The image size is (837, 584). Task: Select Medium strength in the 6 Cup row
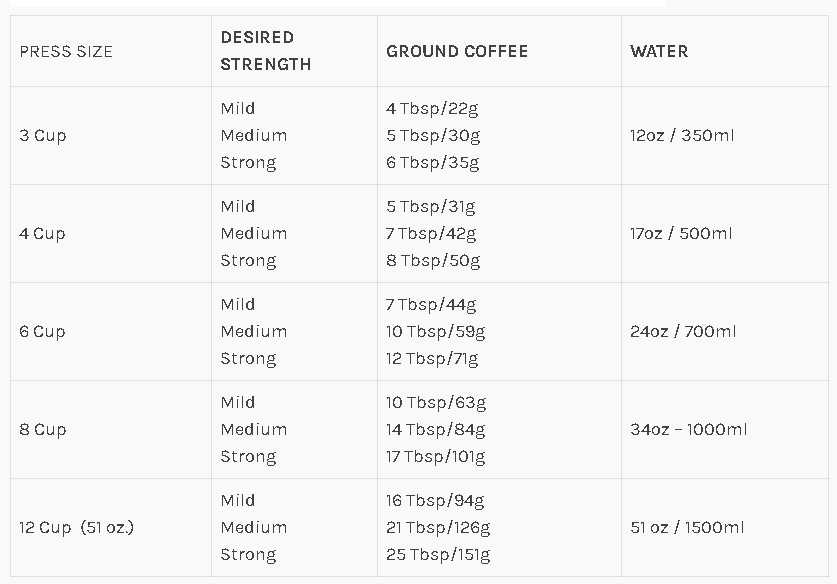[x=254, y=332]
